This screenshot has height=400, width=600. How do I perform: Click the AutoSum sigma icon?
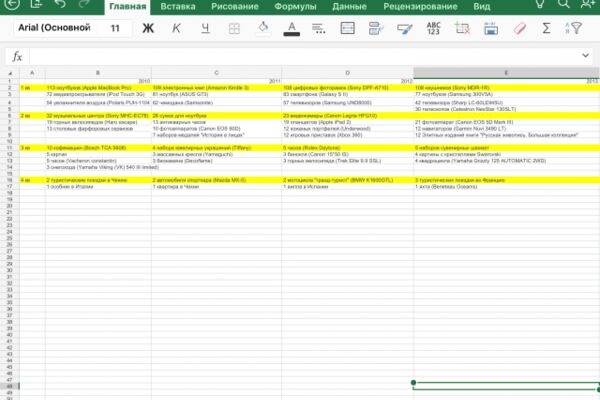[x=546, y=28]
